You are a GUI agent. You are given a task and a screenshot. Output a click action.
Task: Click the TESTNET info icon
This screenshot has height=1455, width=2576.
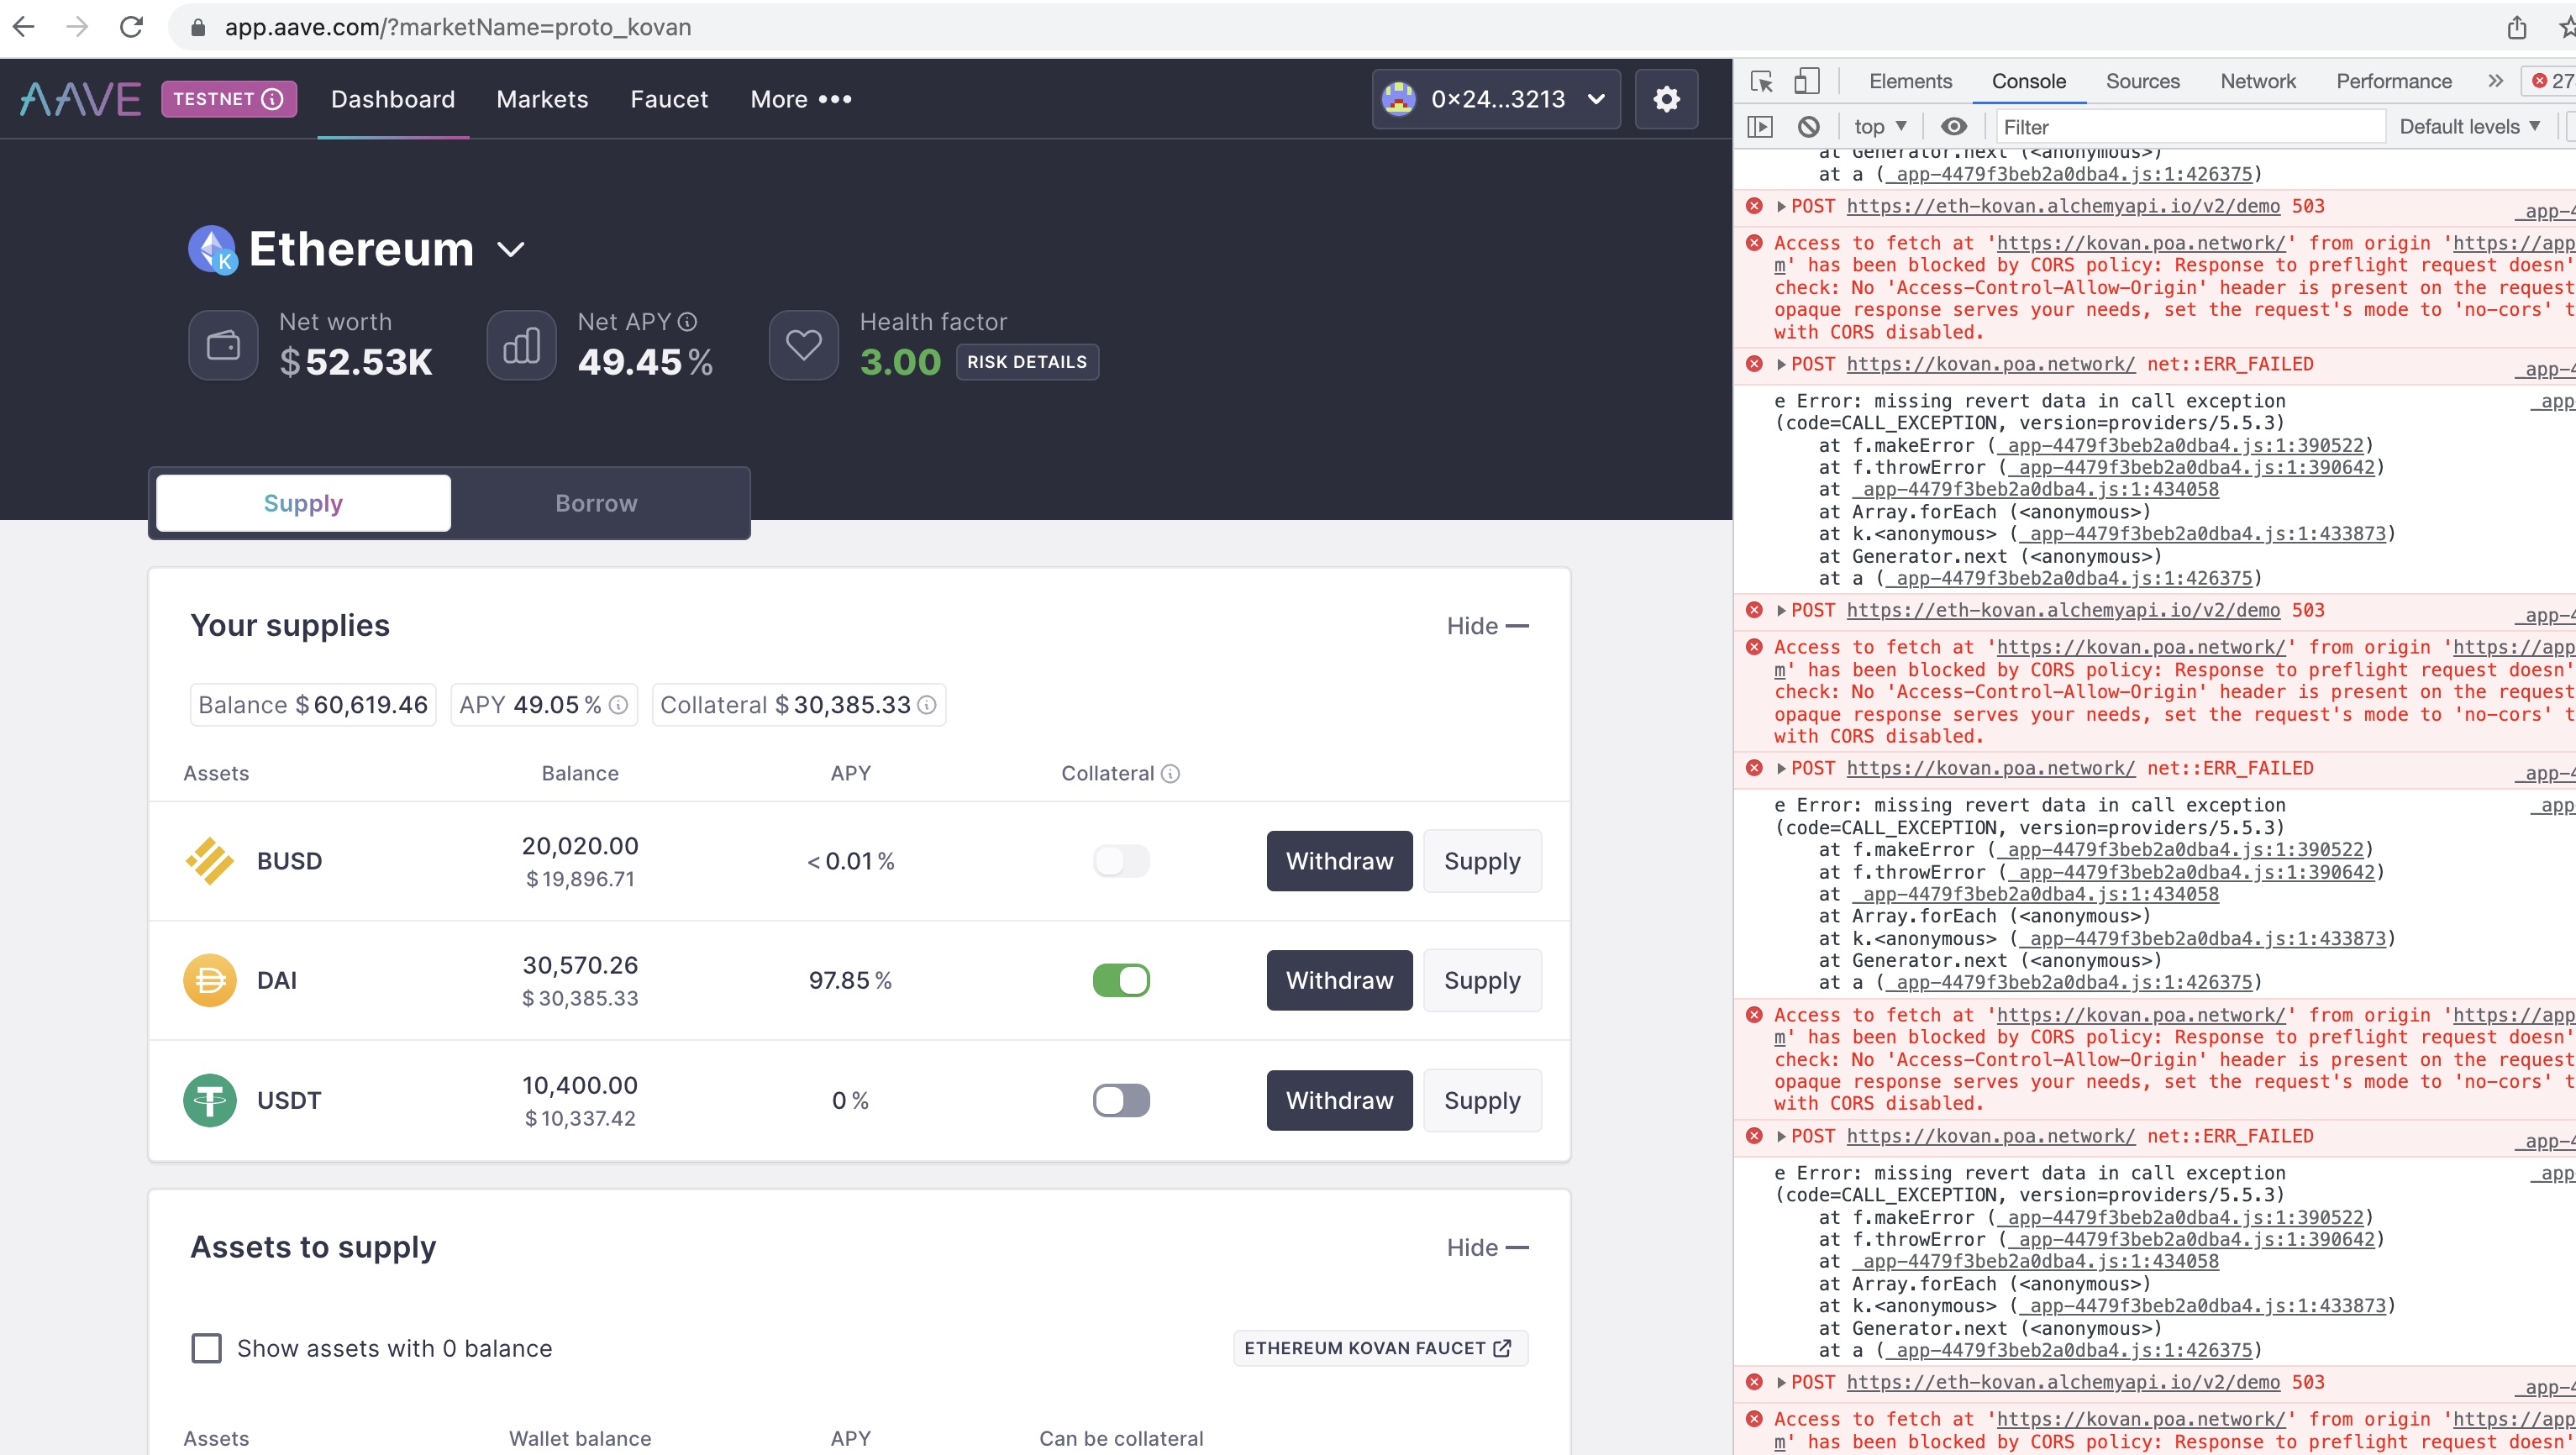tap(272, 99)
